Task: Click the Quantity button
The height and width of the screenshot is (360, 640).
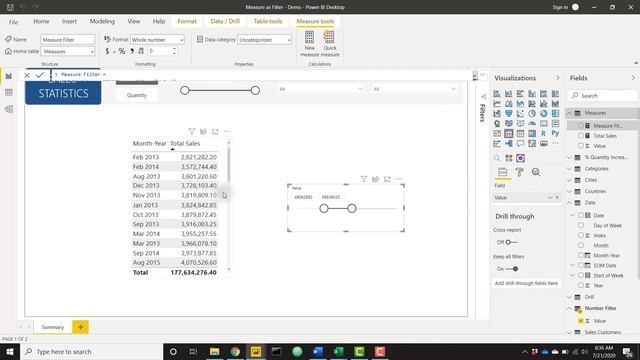Action: [137, 95]
